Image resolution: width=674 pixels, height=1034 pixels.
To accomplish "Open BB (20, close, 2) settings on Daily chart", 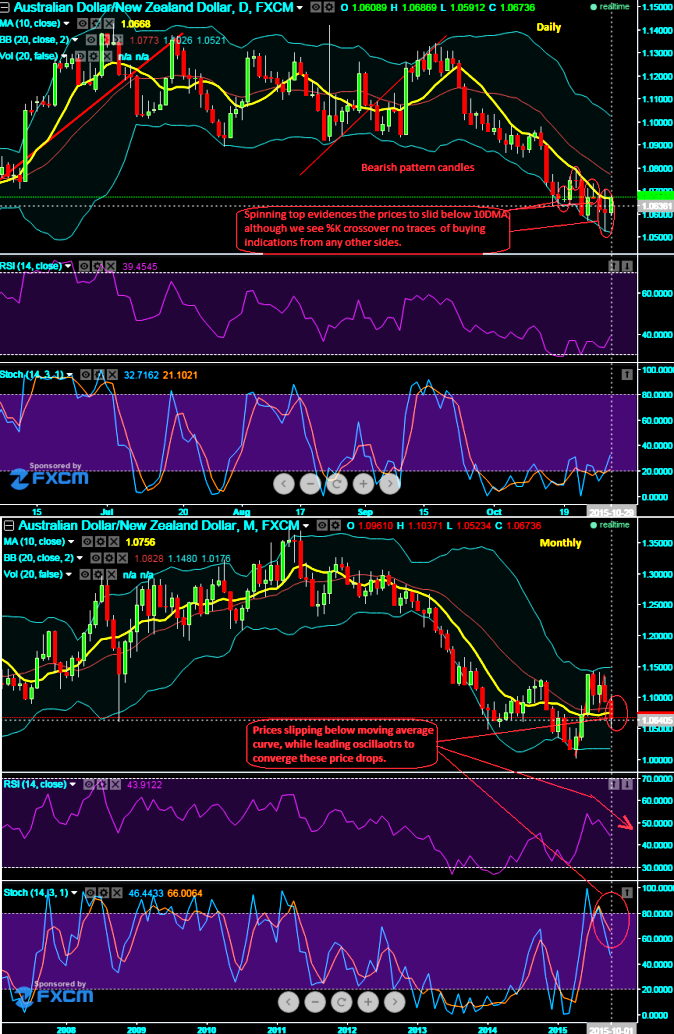I will [x=104, y=40].
